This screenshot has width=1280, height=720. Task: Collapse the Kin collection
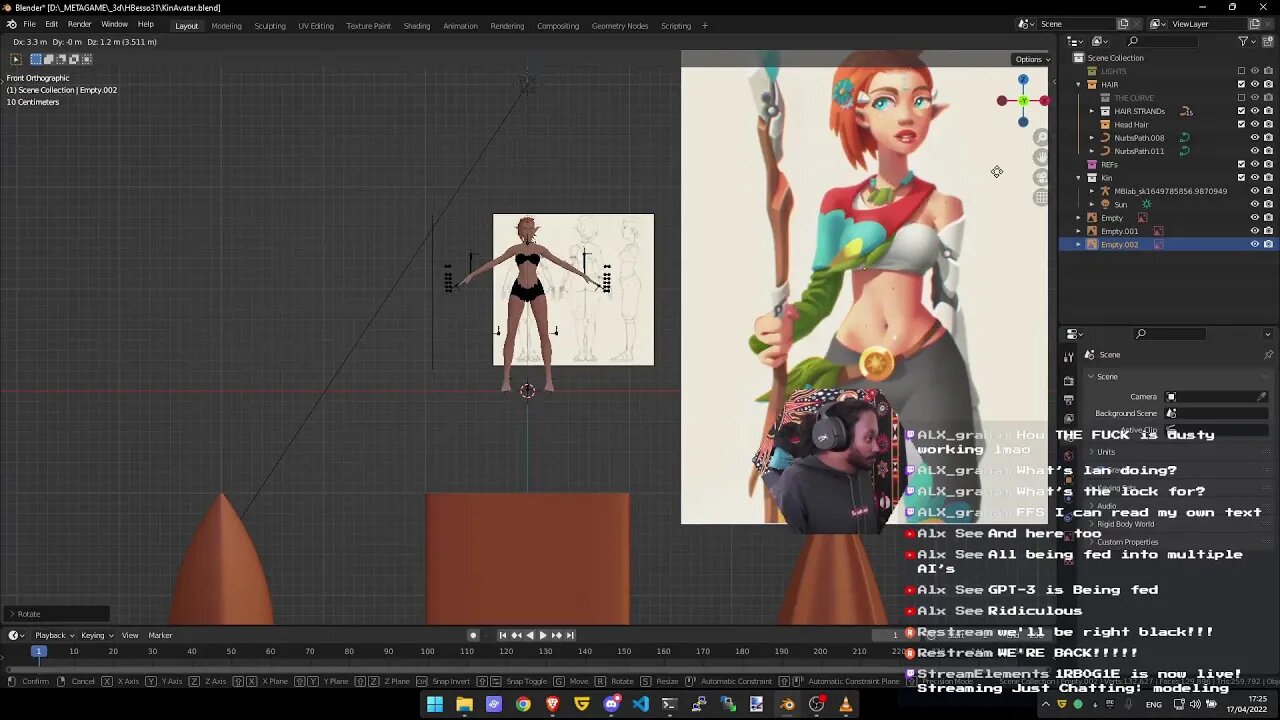1078,178
